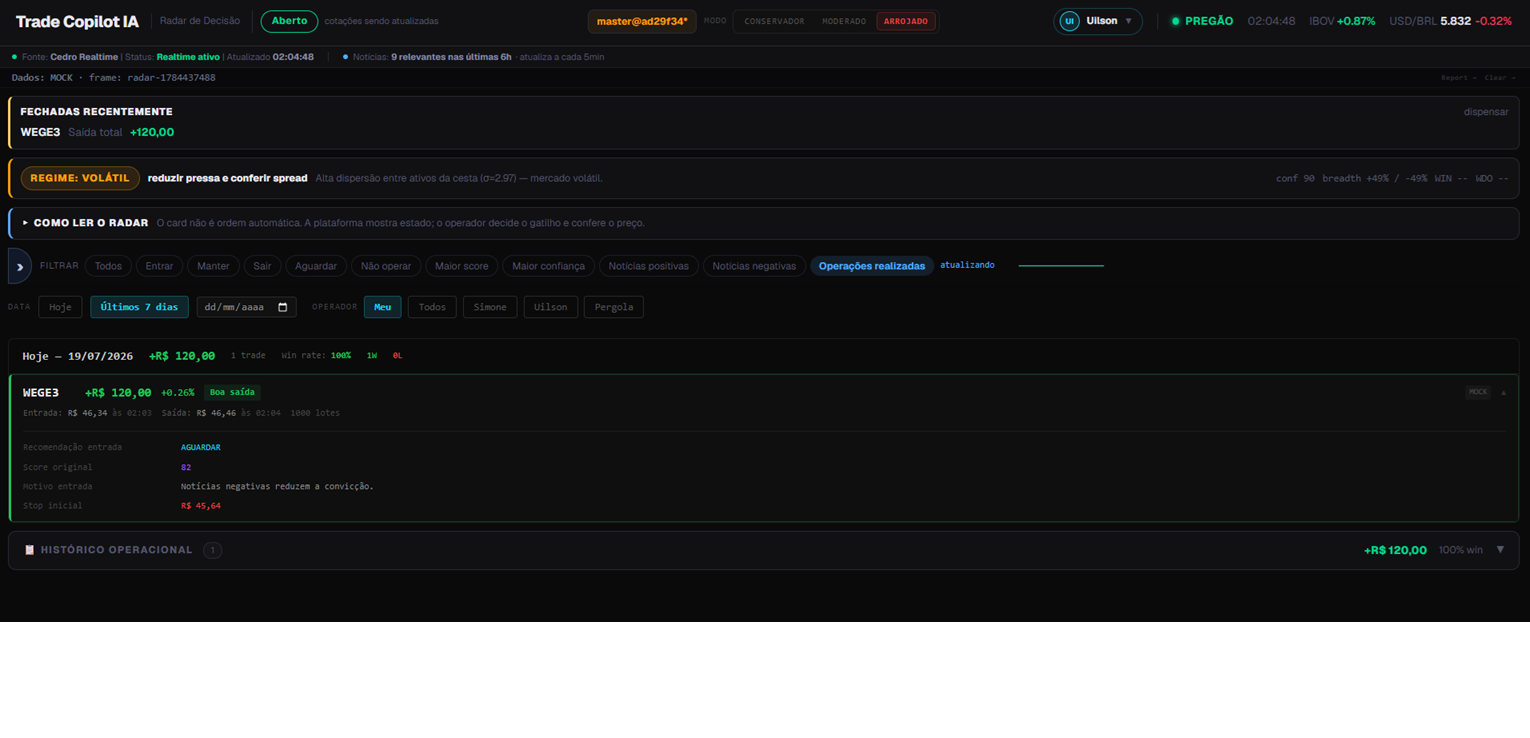Image resolution: width=1530 pixels, height=738 pixels.
Task: Dismiss recently closed panel via dispensar
Action: pos(1486,112)
